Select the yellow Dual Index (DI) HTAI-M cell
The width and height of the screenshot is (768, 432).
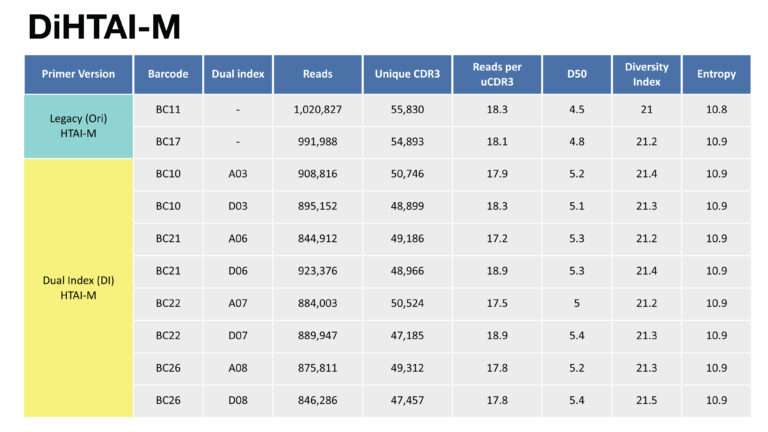coord(78,288)
